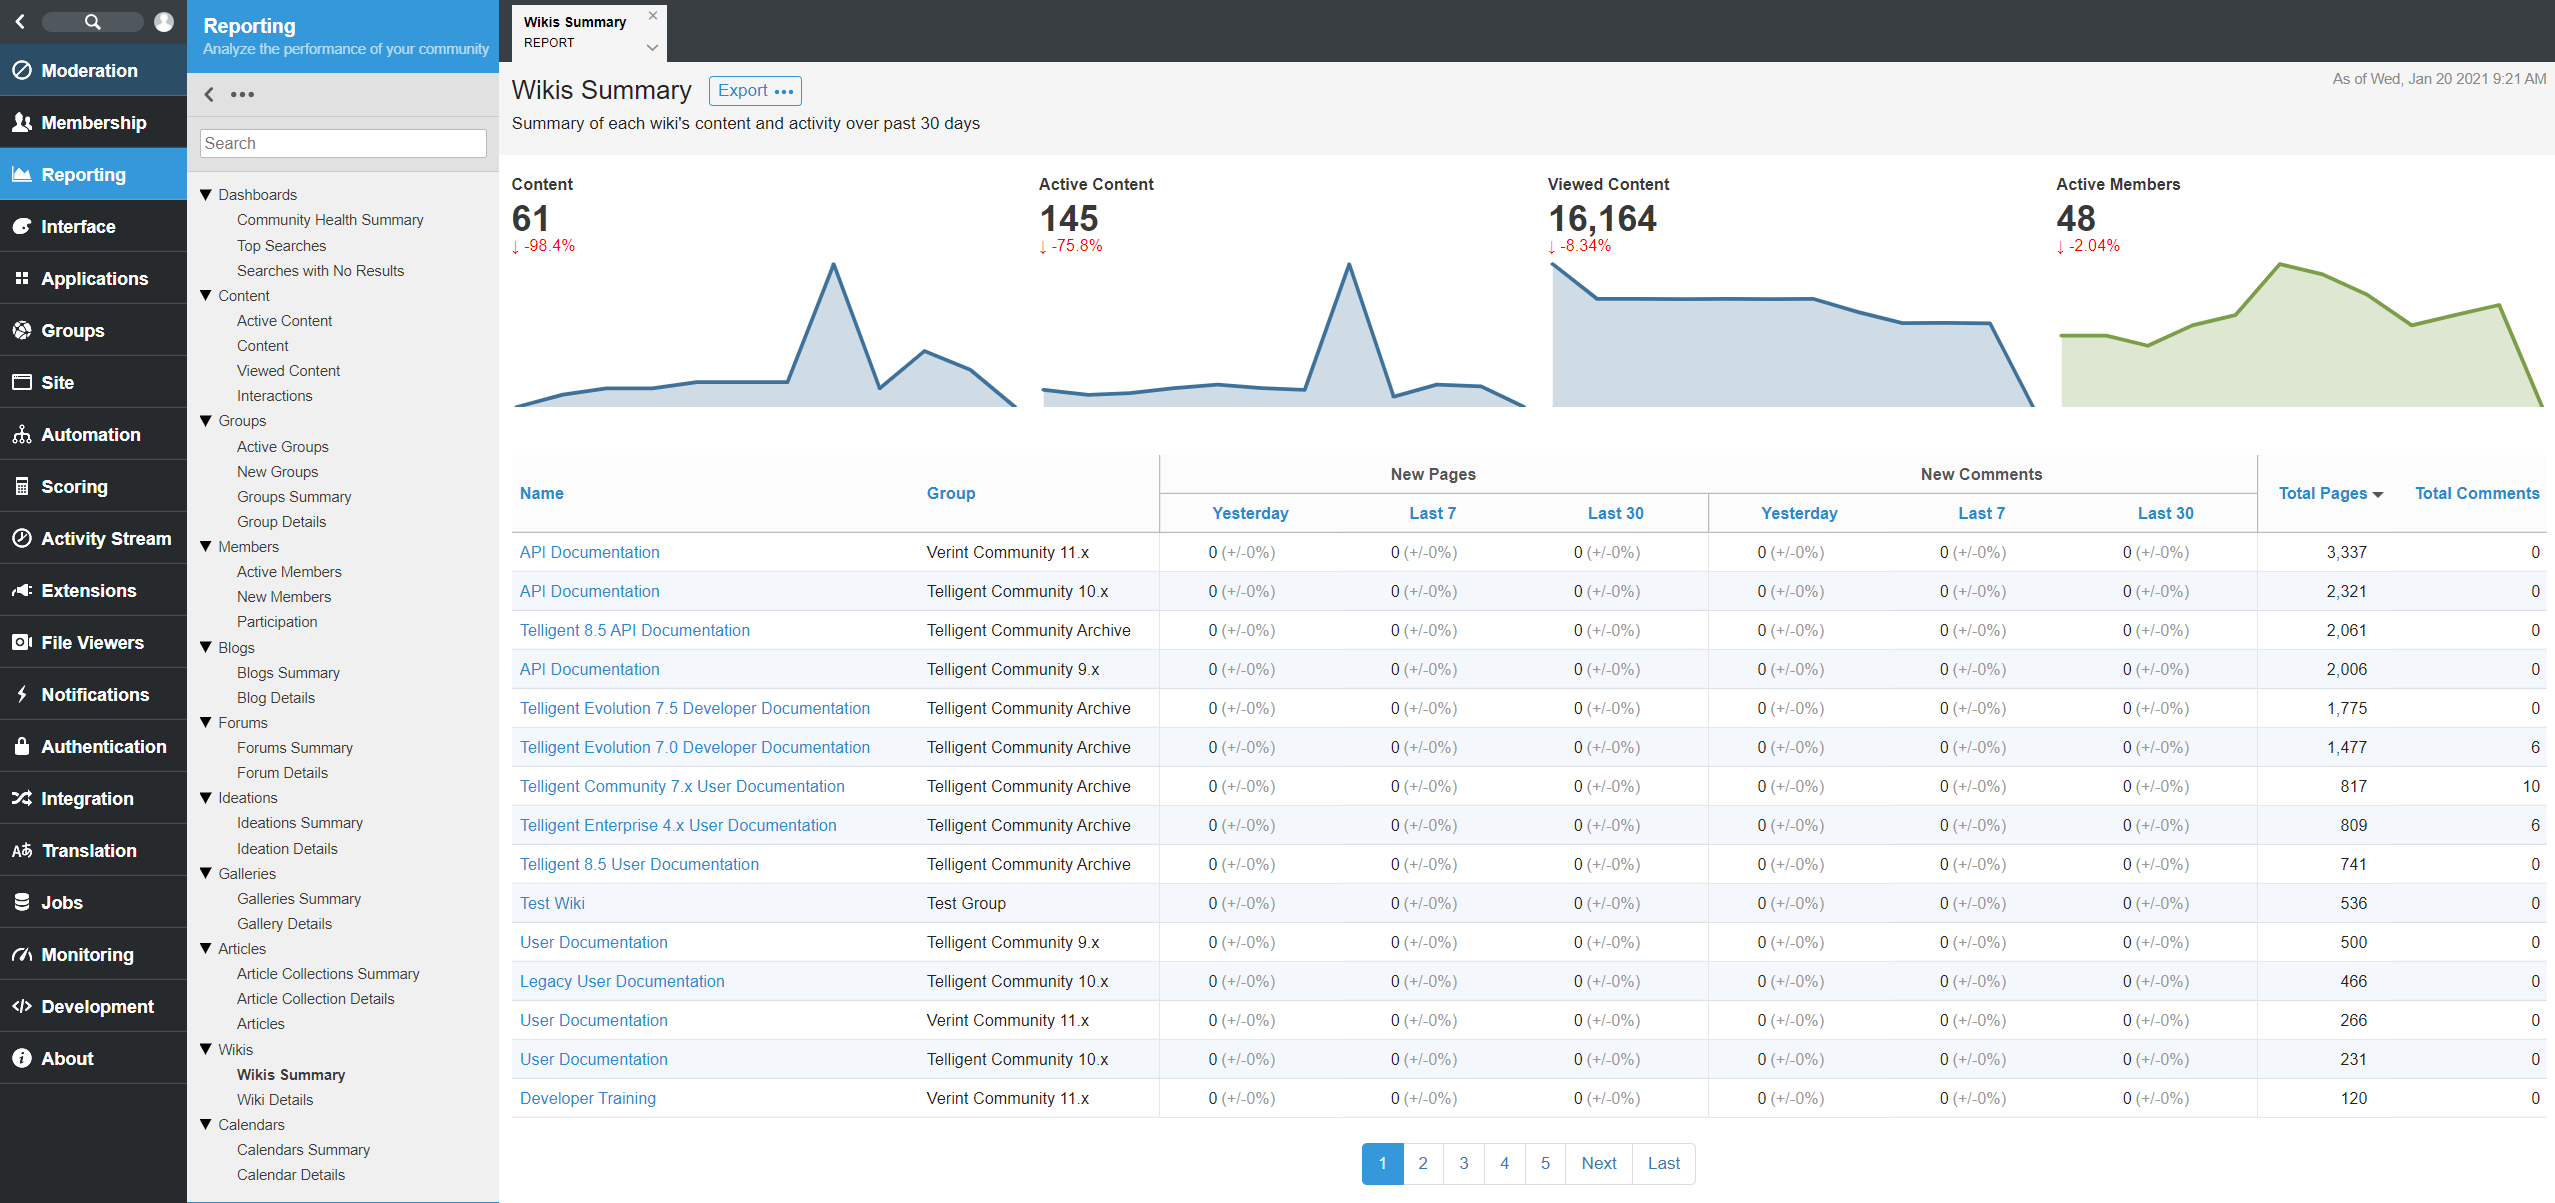Collapse the Wikis tree section
The width and height of the screenshot is (2555, 1203).
coord(206,1050)
